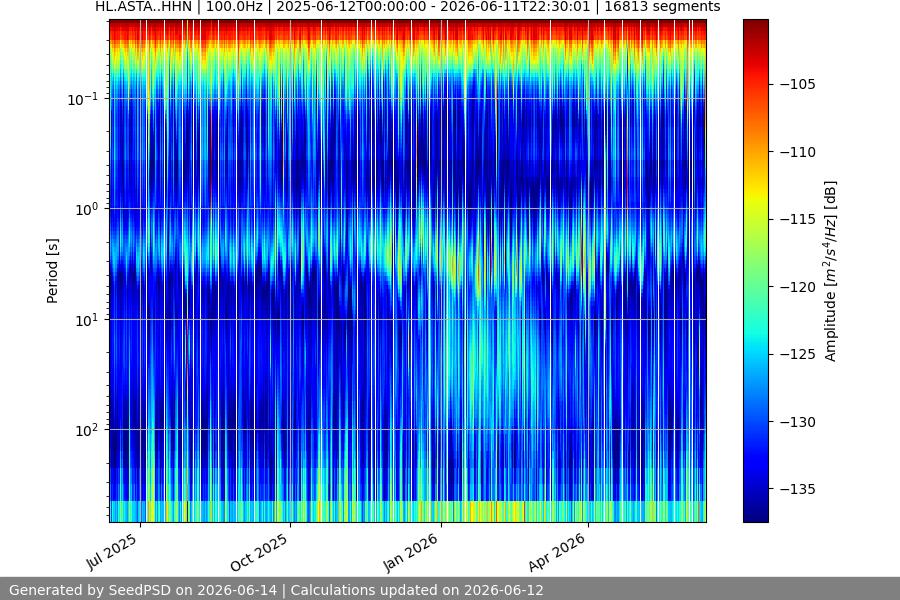
Task: Click the 10² period tick label
Action: pyautogui.click(x=87, y=431)
